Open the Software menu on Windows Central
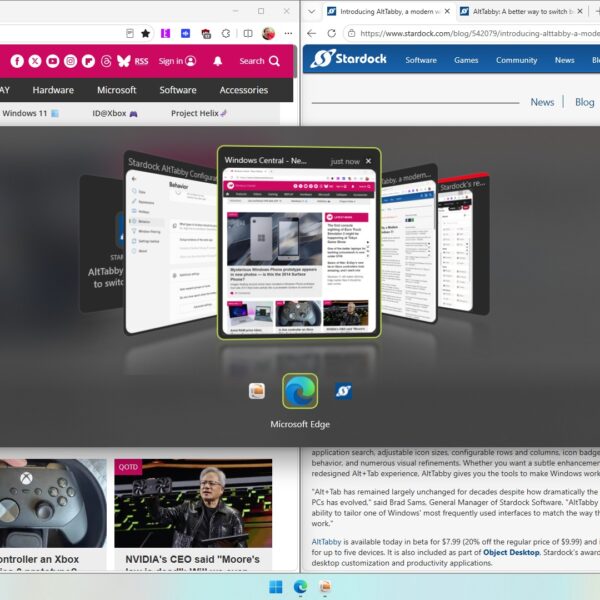This screenshot has height=600, width=600. click(178, 90)
